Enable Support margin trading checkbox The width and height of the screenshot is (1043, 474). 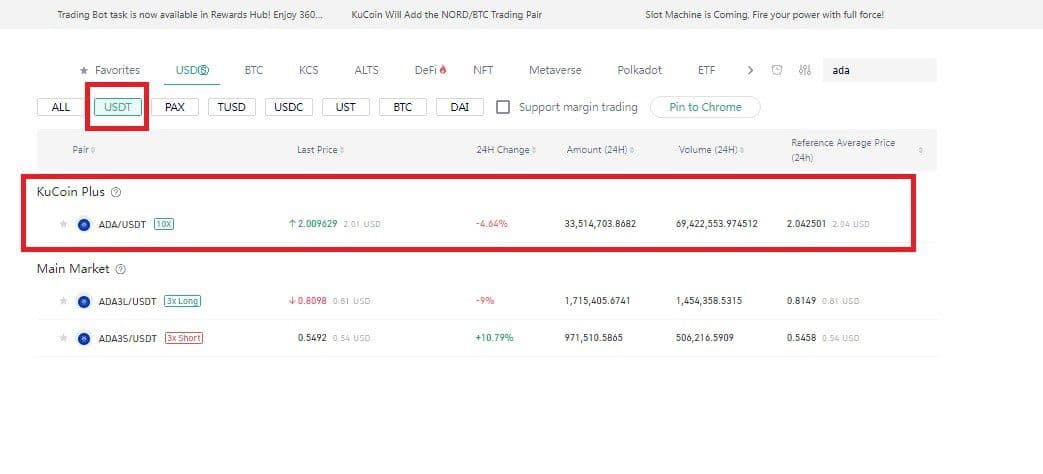coord(504,107)
